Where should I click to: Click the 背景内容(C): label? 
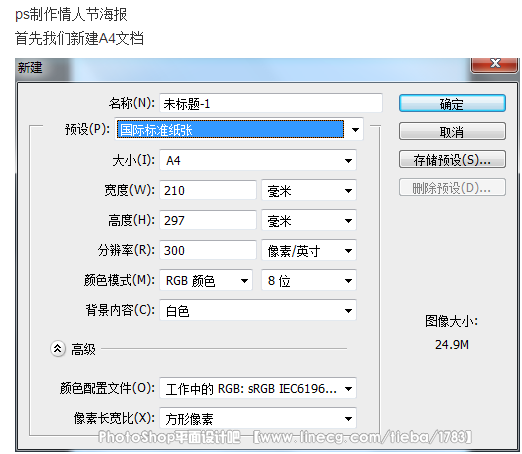[120, 310]
